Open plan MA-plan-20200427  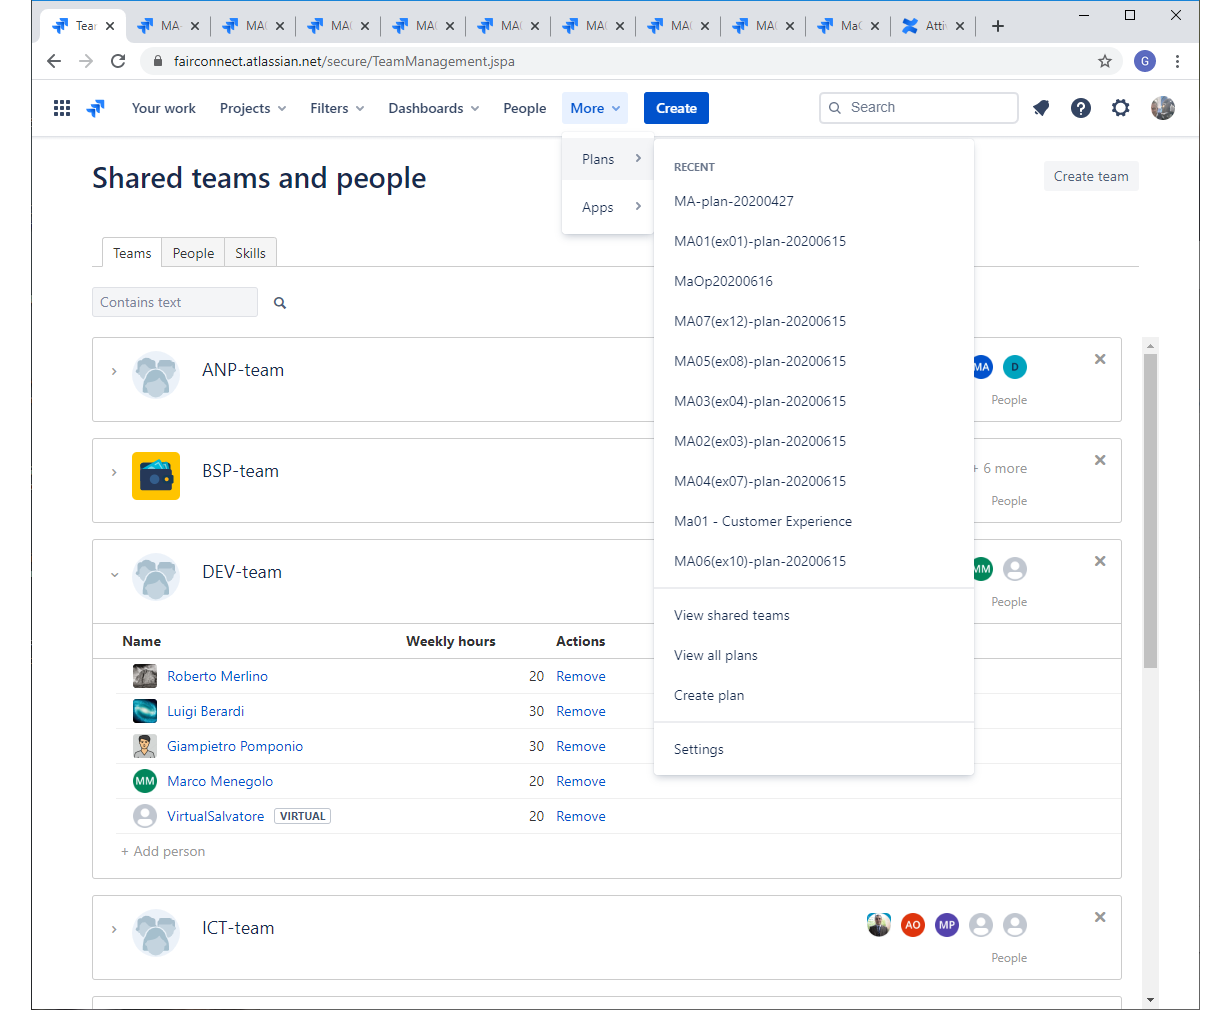coord(734,201)
